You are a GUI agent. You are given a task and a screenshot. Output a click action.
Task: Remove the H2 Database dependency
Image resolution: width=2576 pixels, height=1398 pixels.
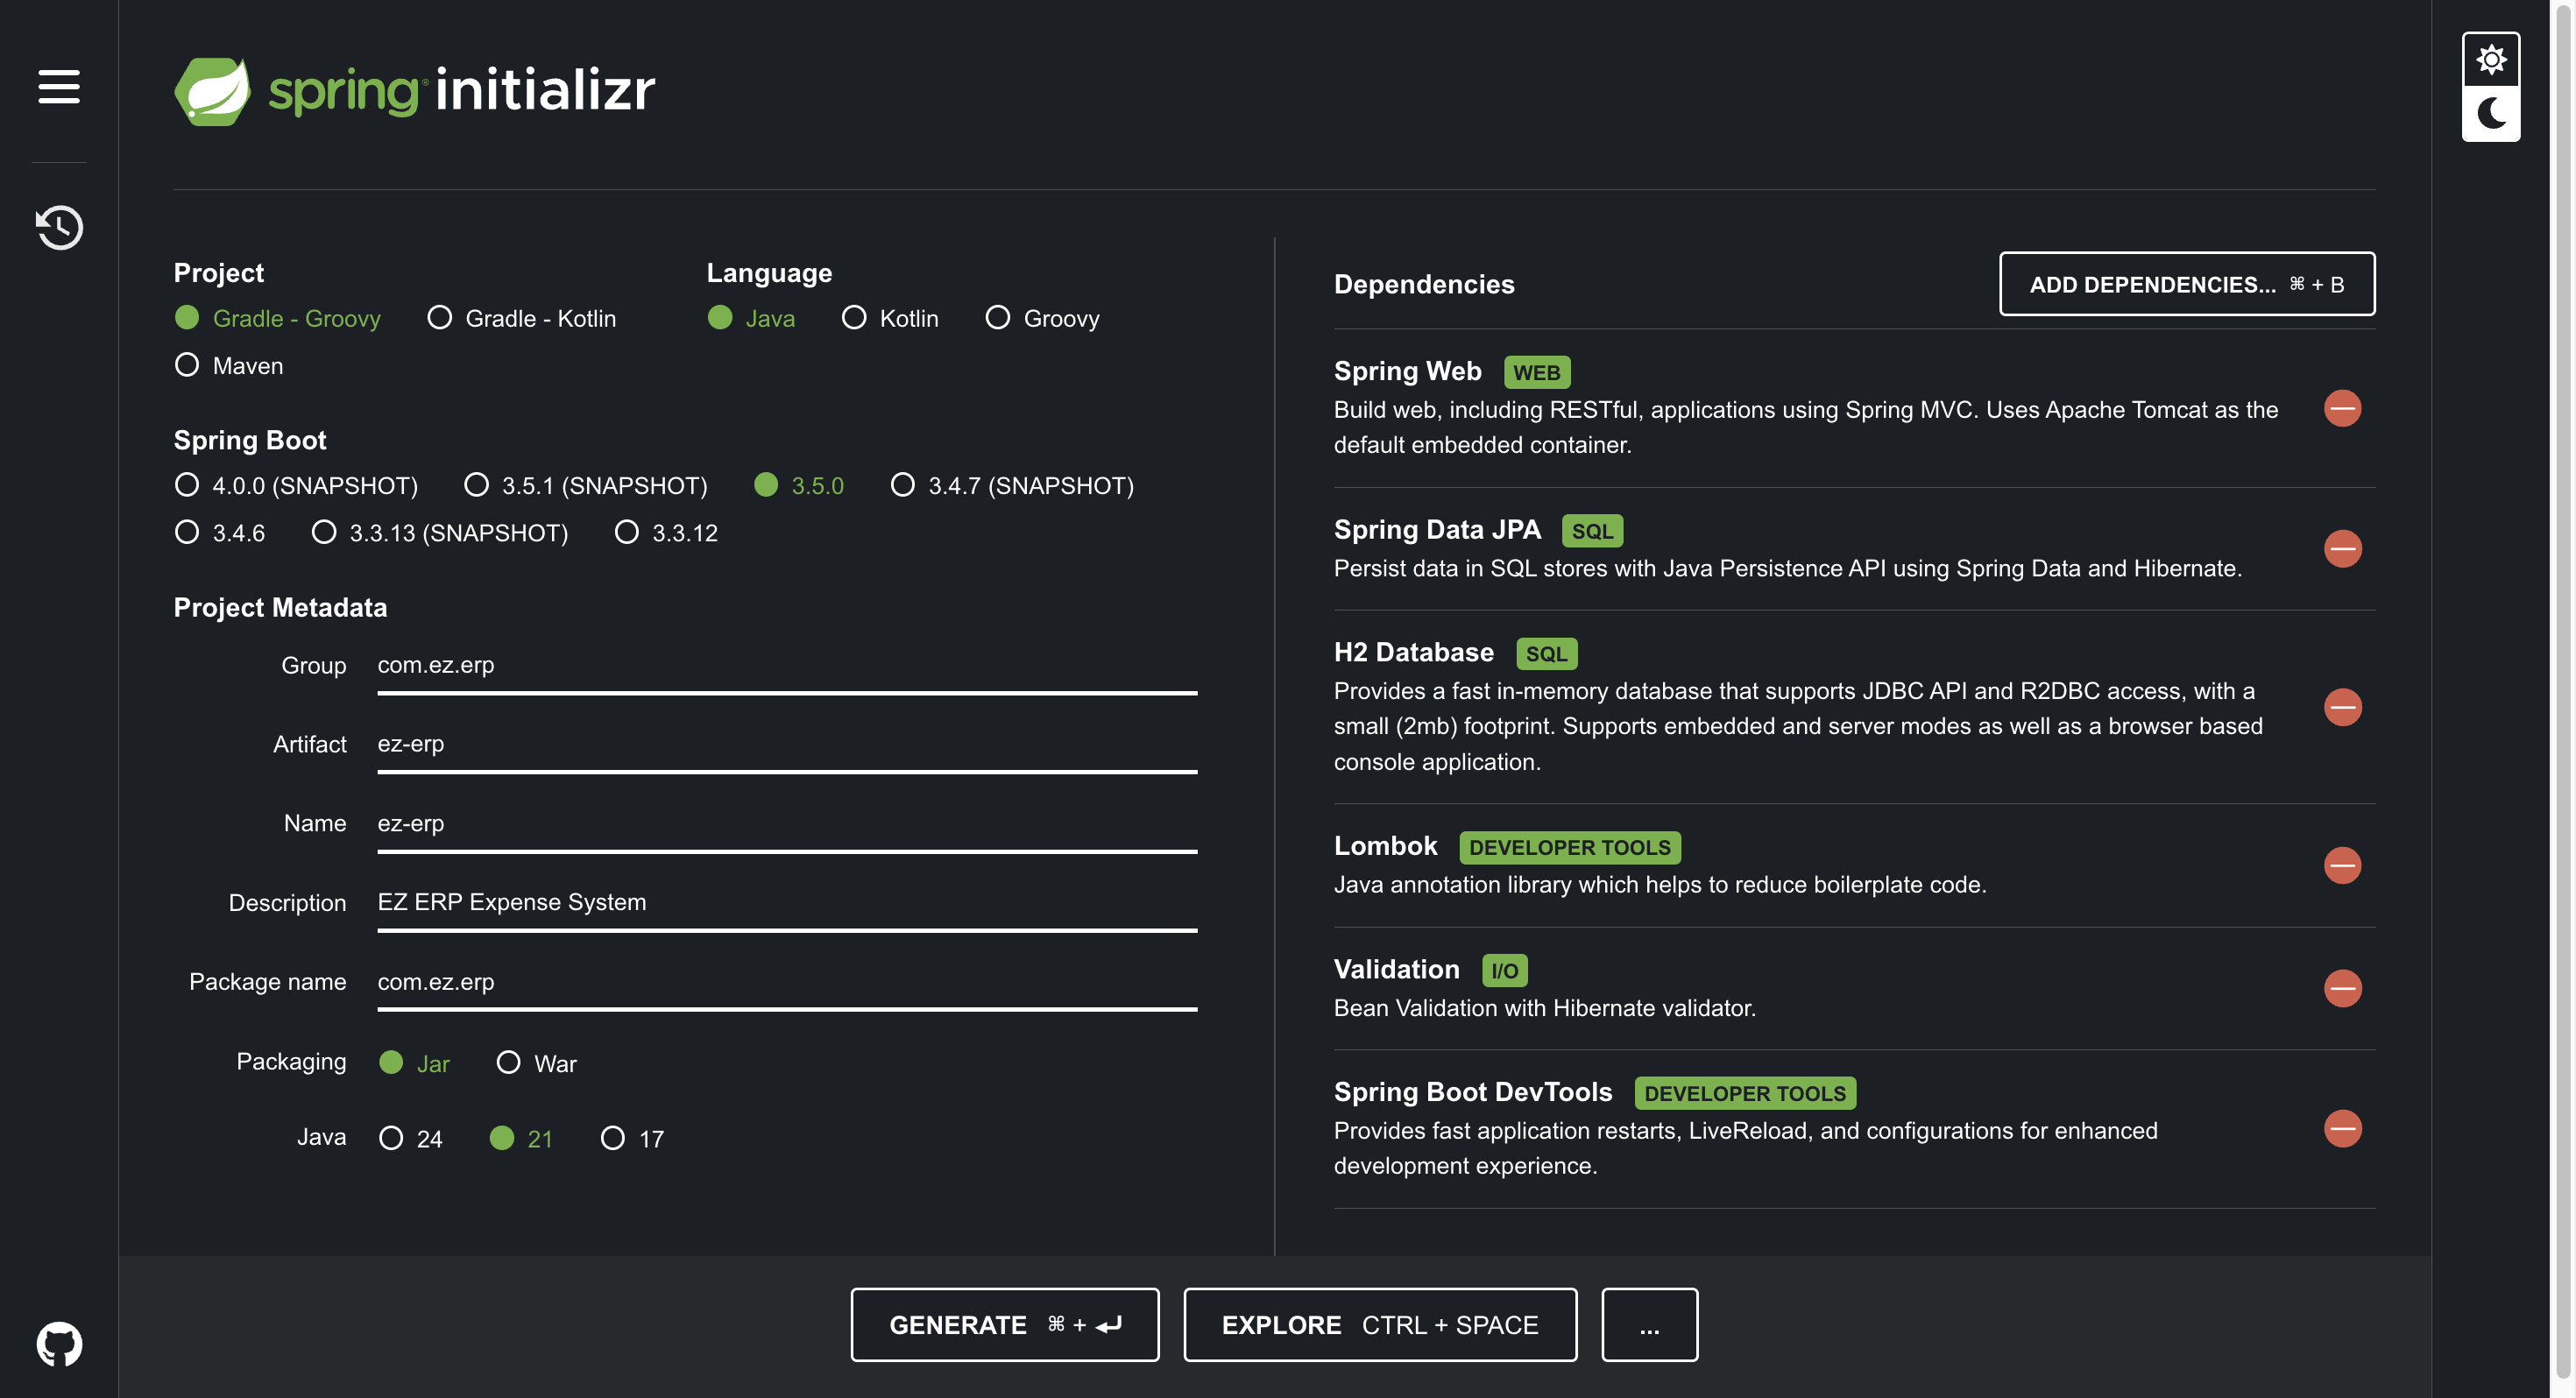[x=2342, y=707]
